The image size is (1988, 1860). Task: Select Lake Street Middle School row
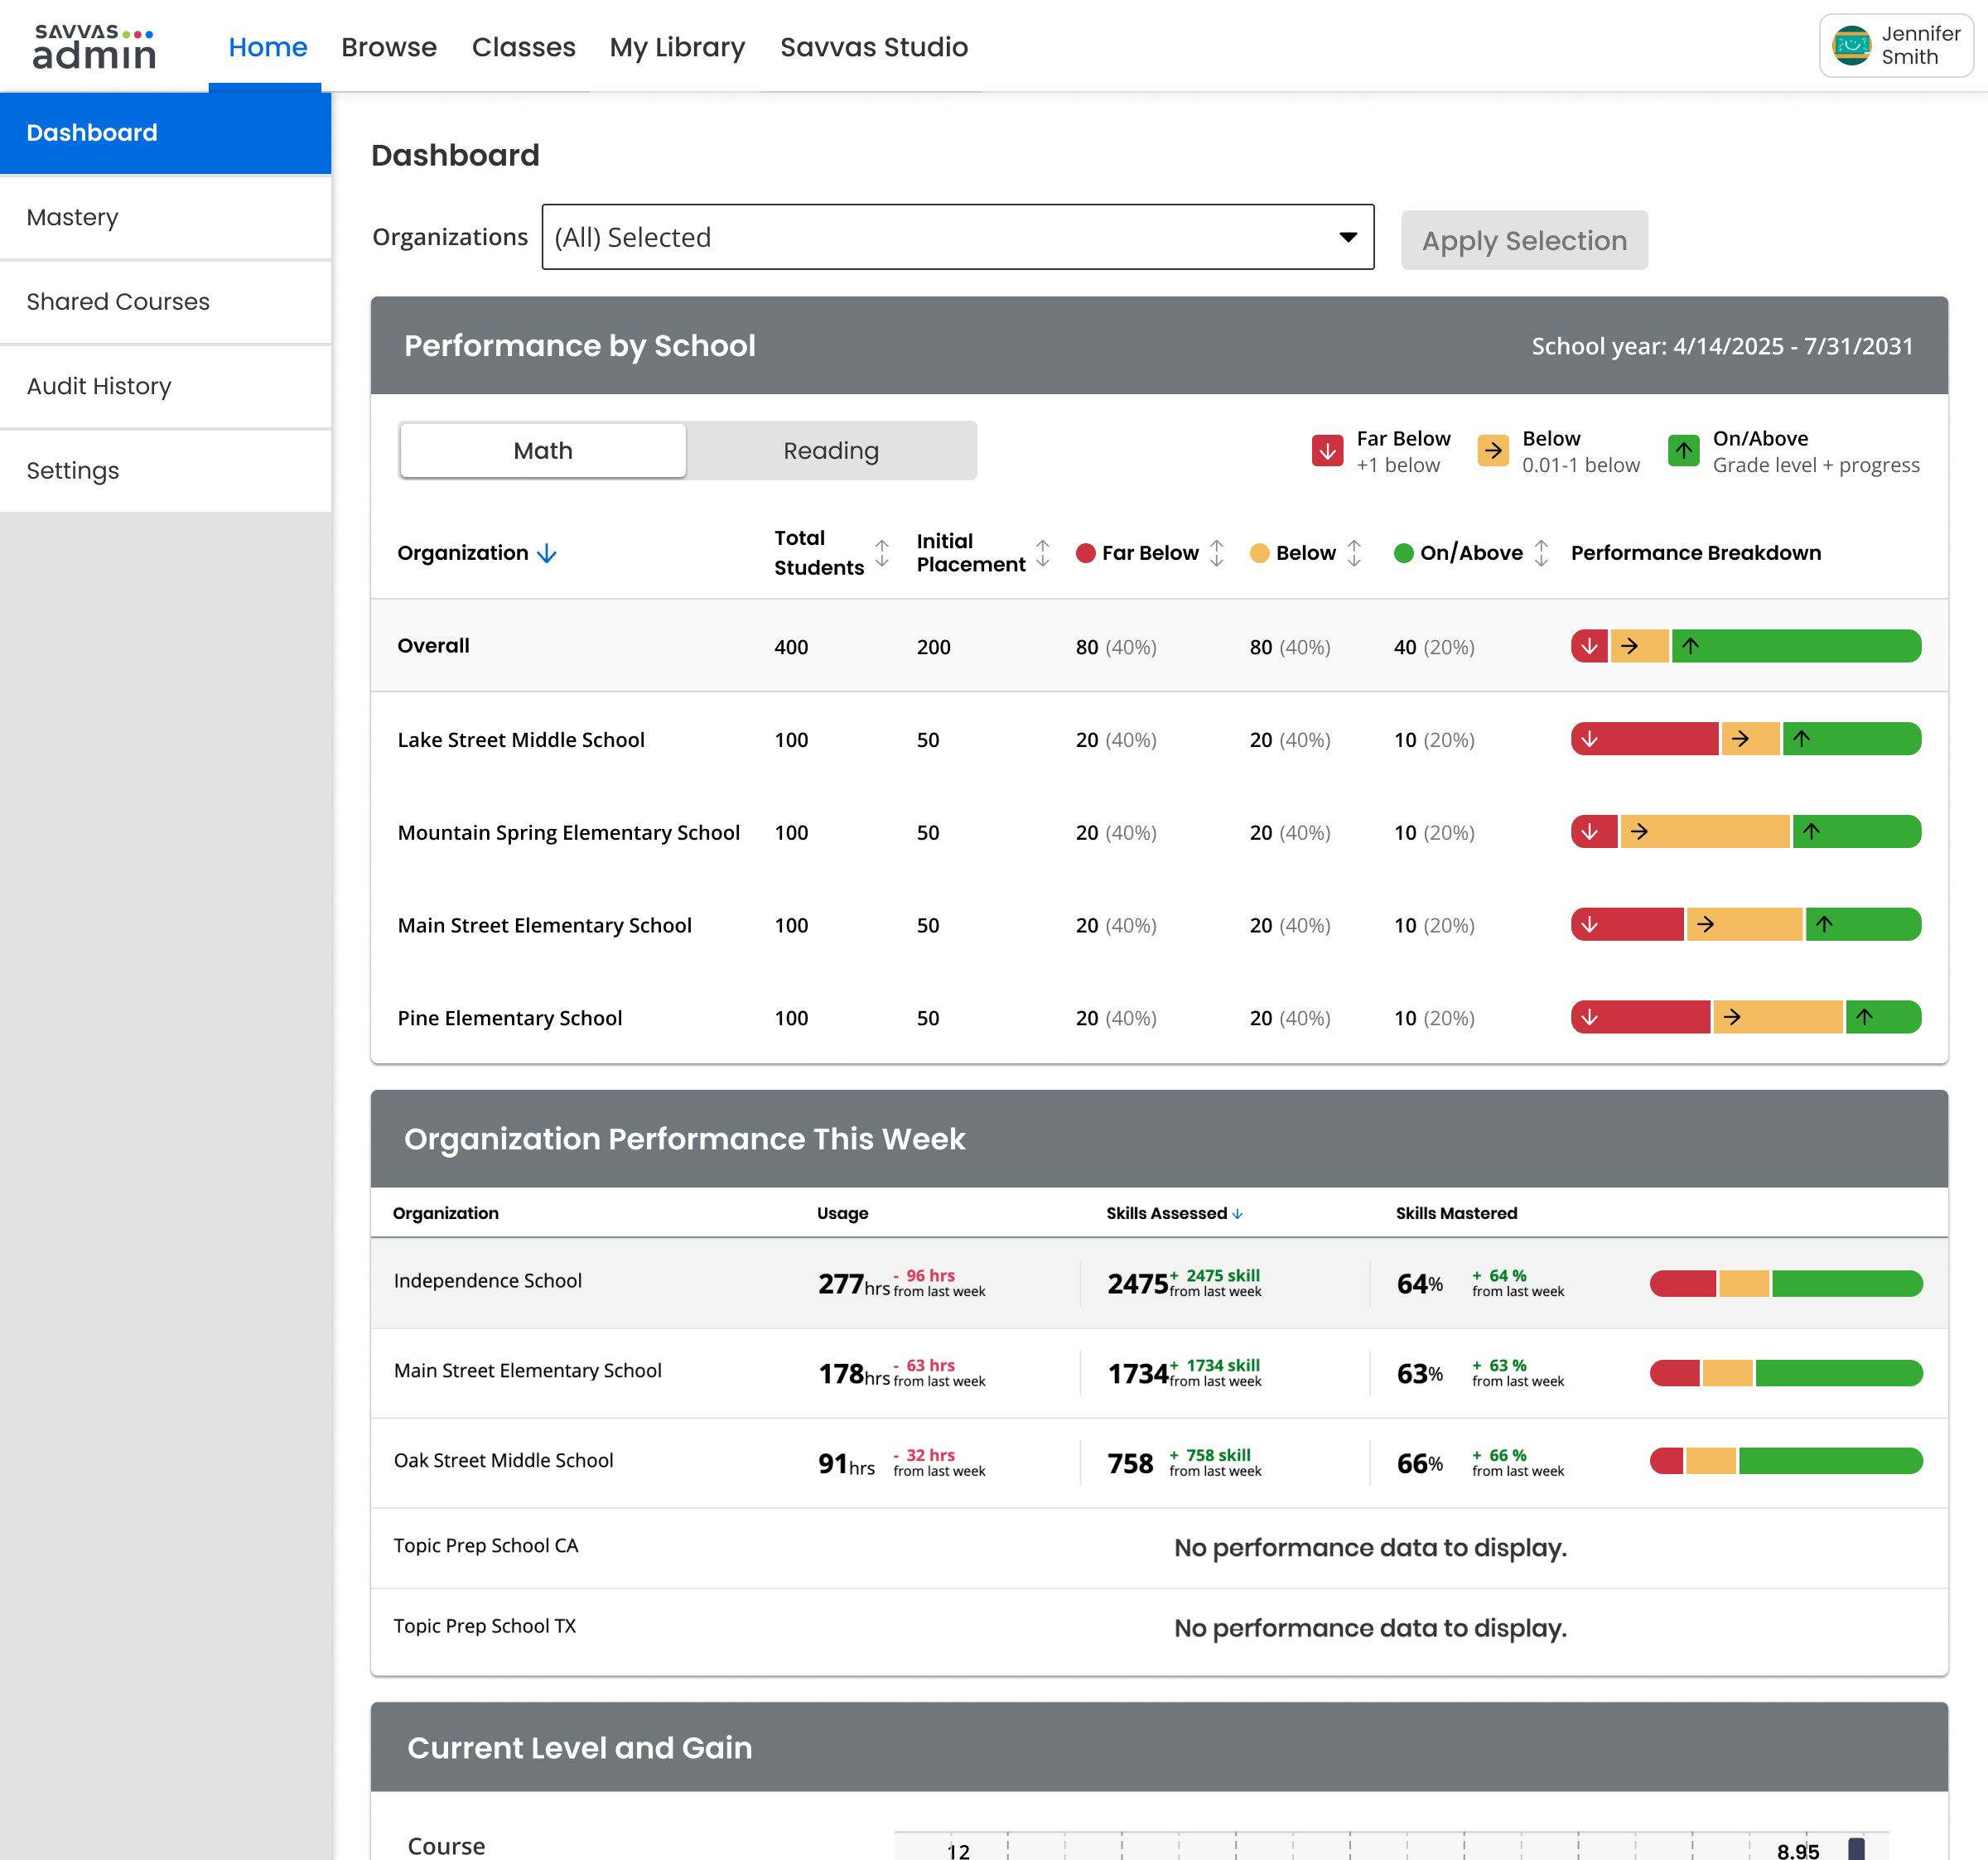[1159, 739]
